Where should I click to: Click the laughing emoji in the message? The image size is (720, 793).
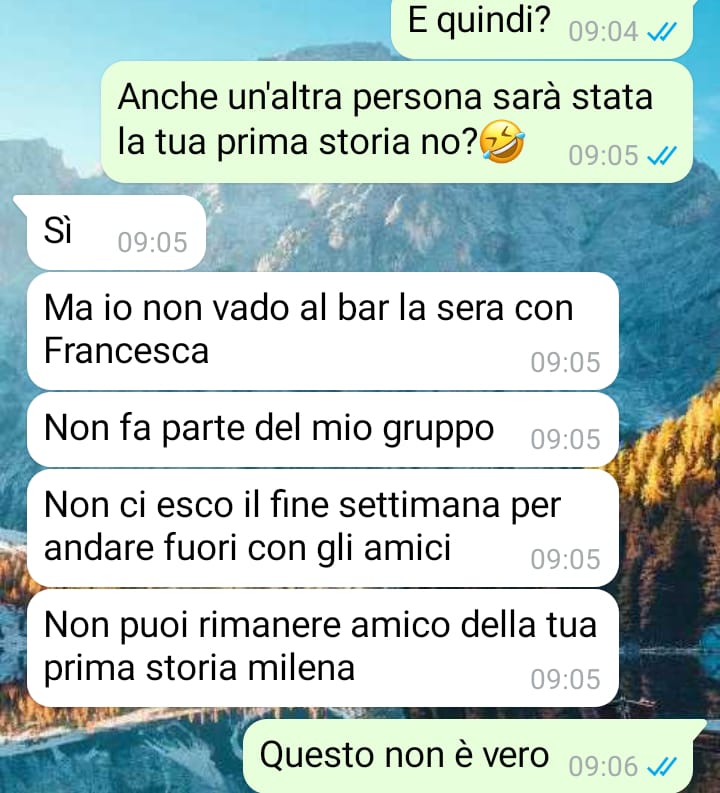[x=502, y=142]
